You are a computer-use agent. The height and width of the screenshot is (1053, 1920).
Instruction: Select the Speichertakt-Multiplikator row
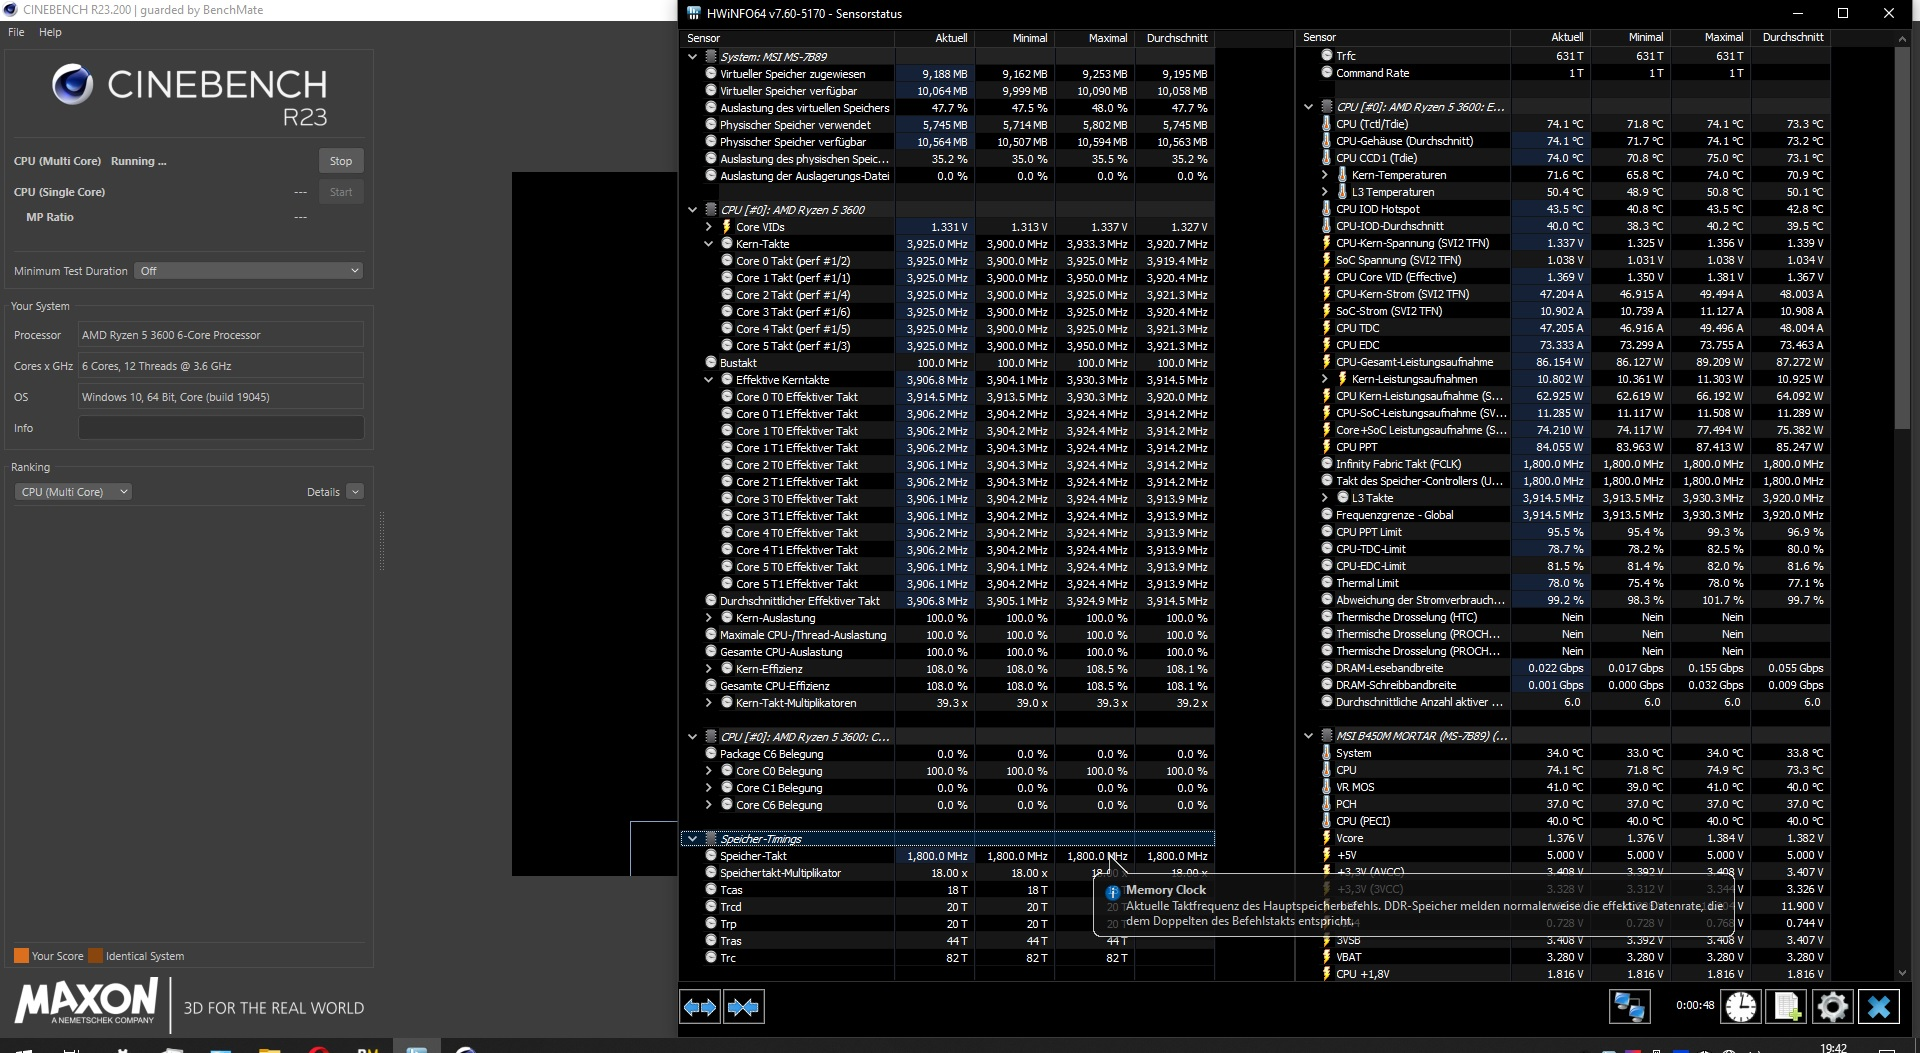948,873
